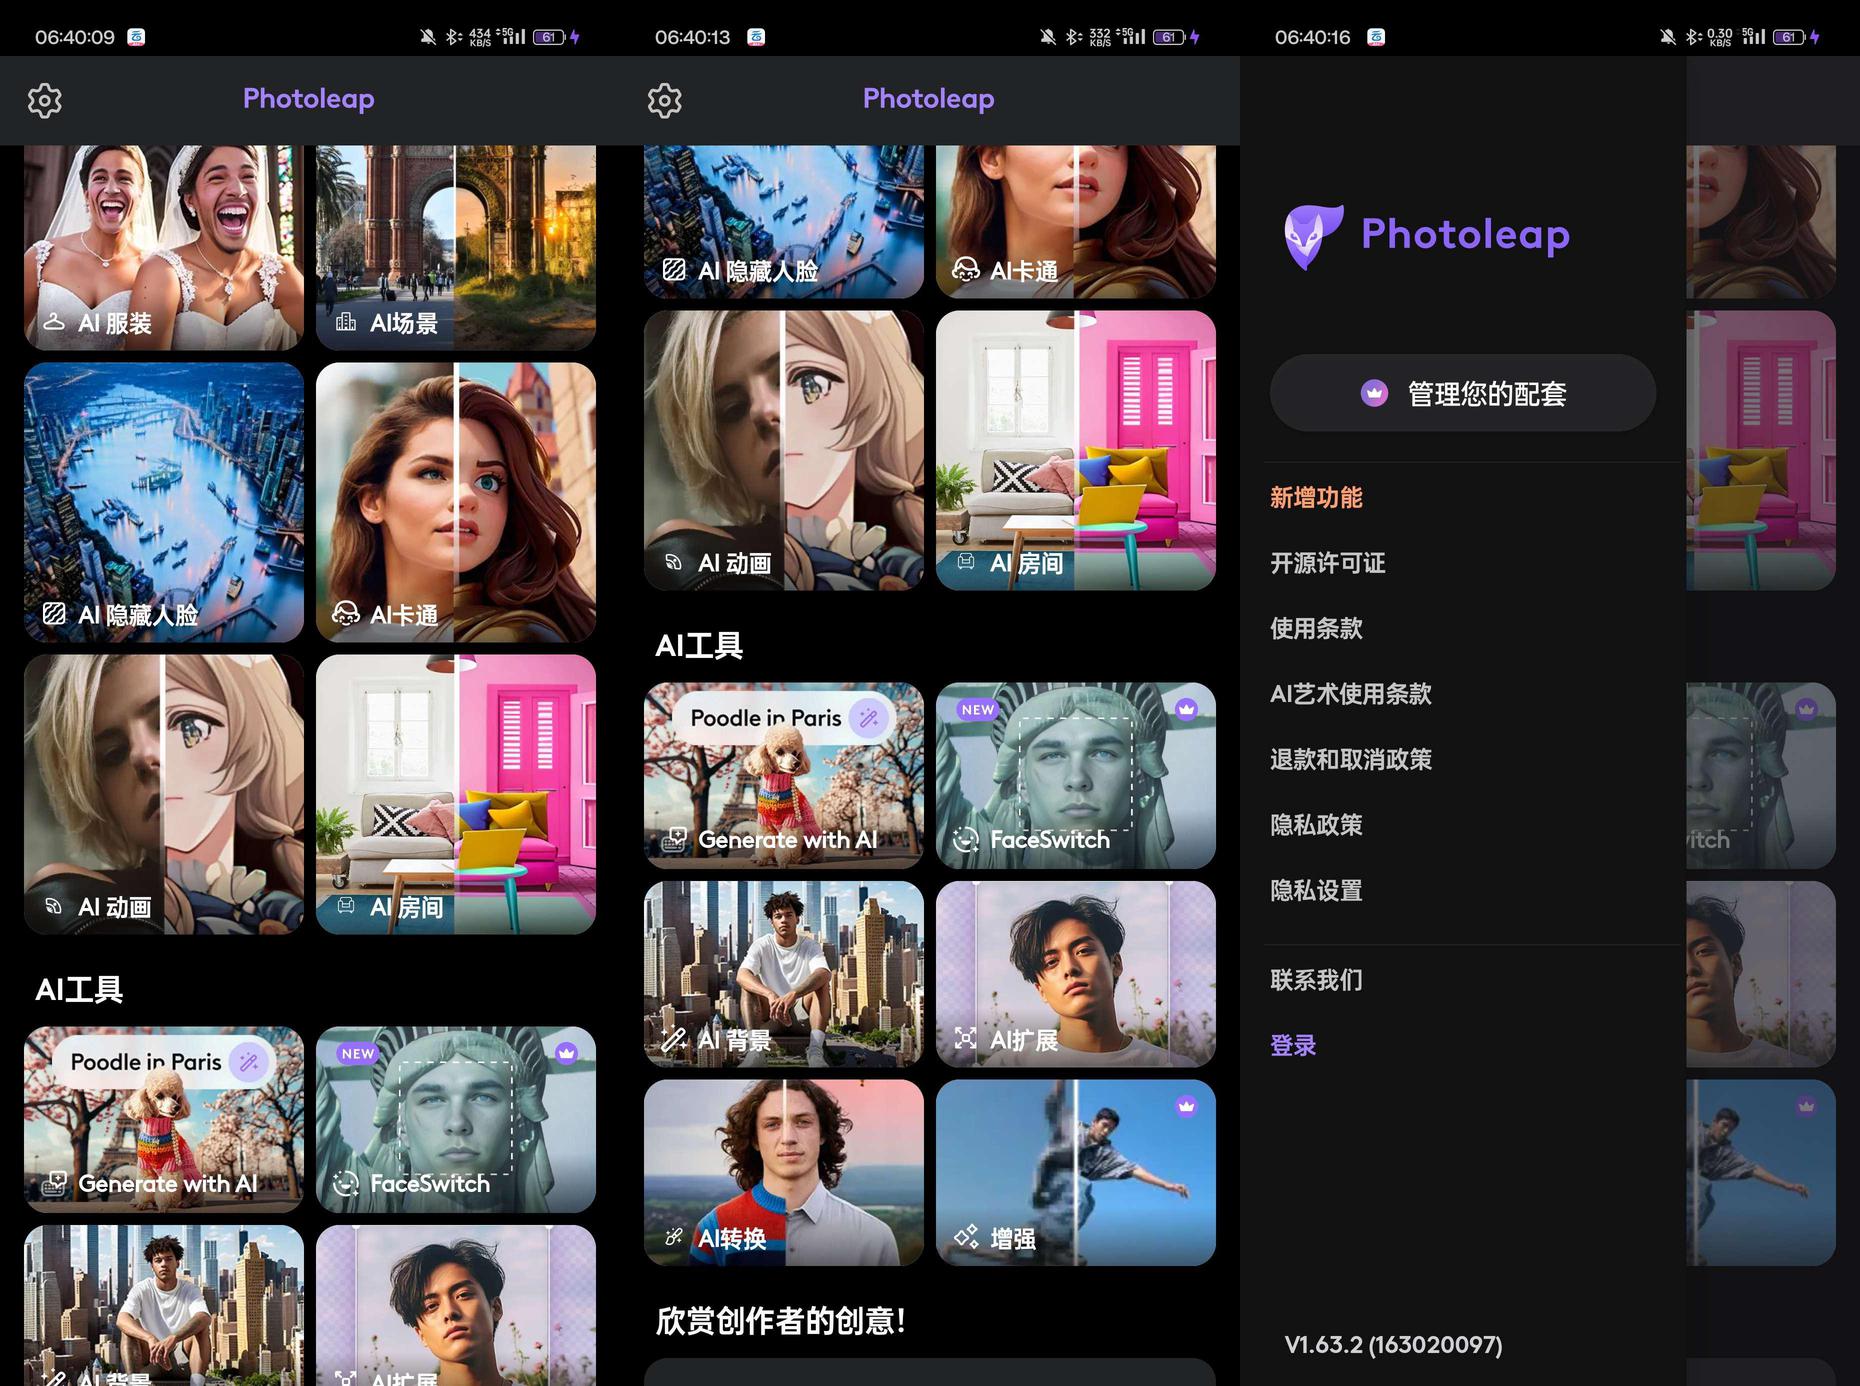
Task: Open 隐私政策 menu item
Action: (1316, 825)
